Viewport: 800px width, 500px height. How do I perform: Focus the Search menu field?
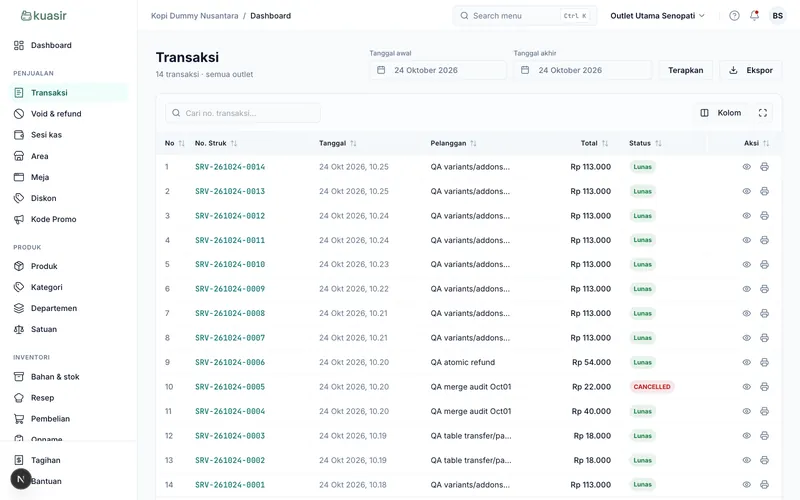tap(524, 16)
